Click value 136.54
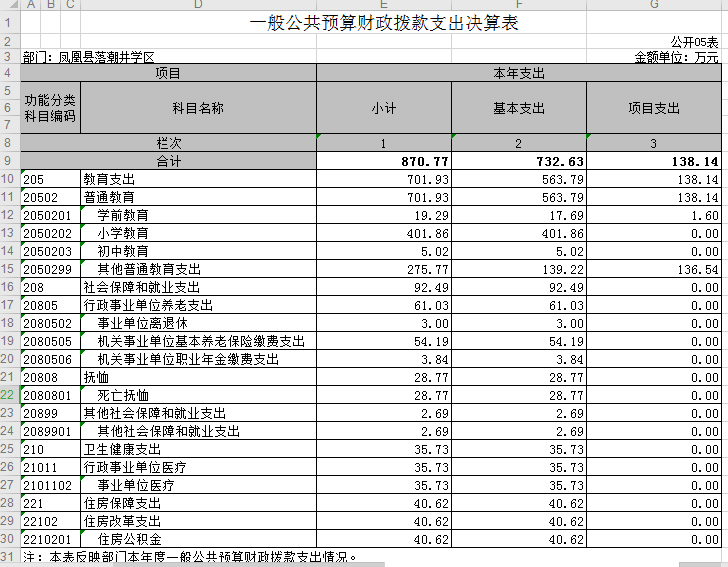Viewport: 728px width, 567px height. 654,269
